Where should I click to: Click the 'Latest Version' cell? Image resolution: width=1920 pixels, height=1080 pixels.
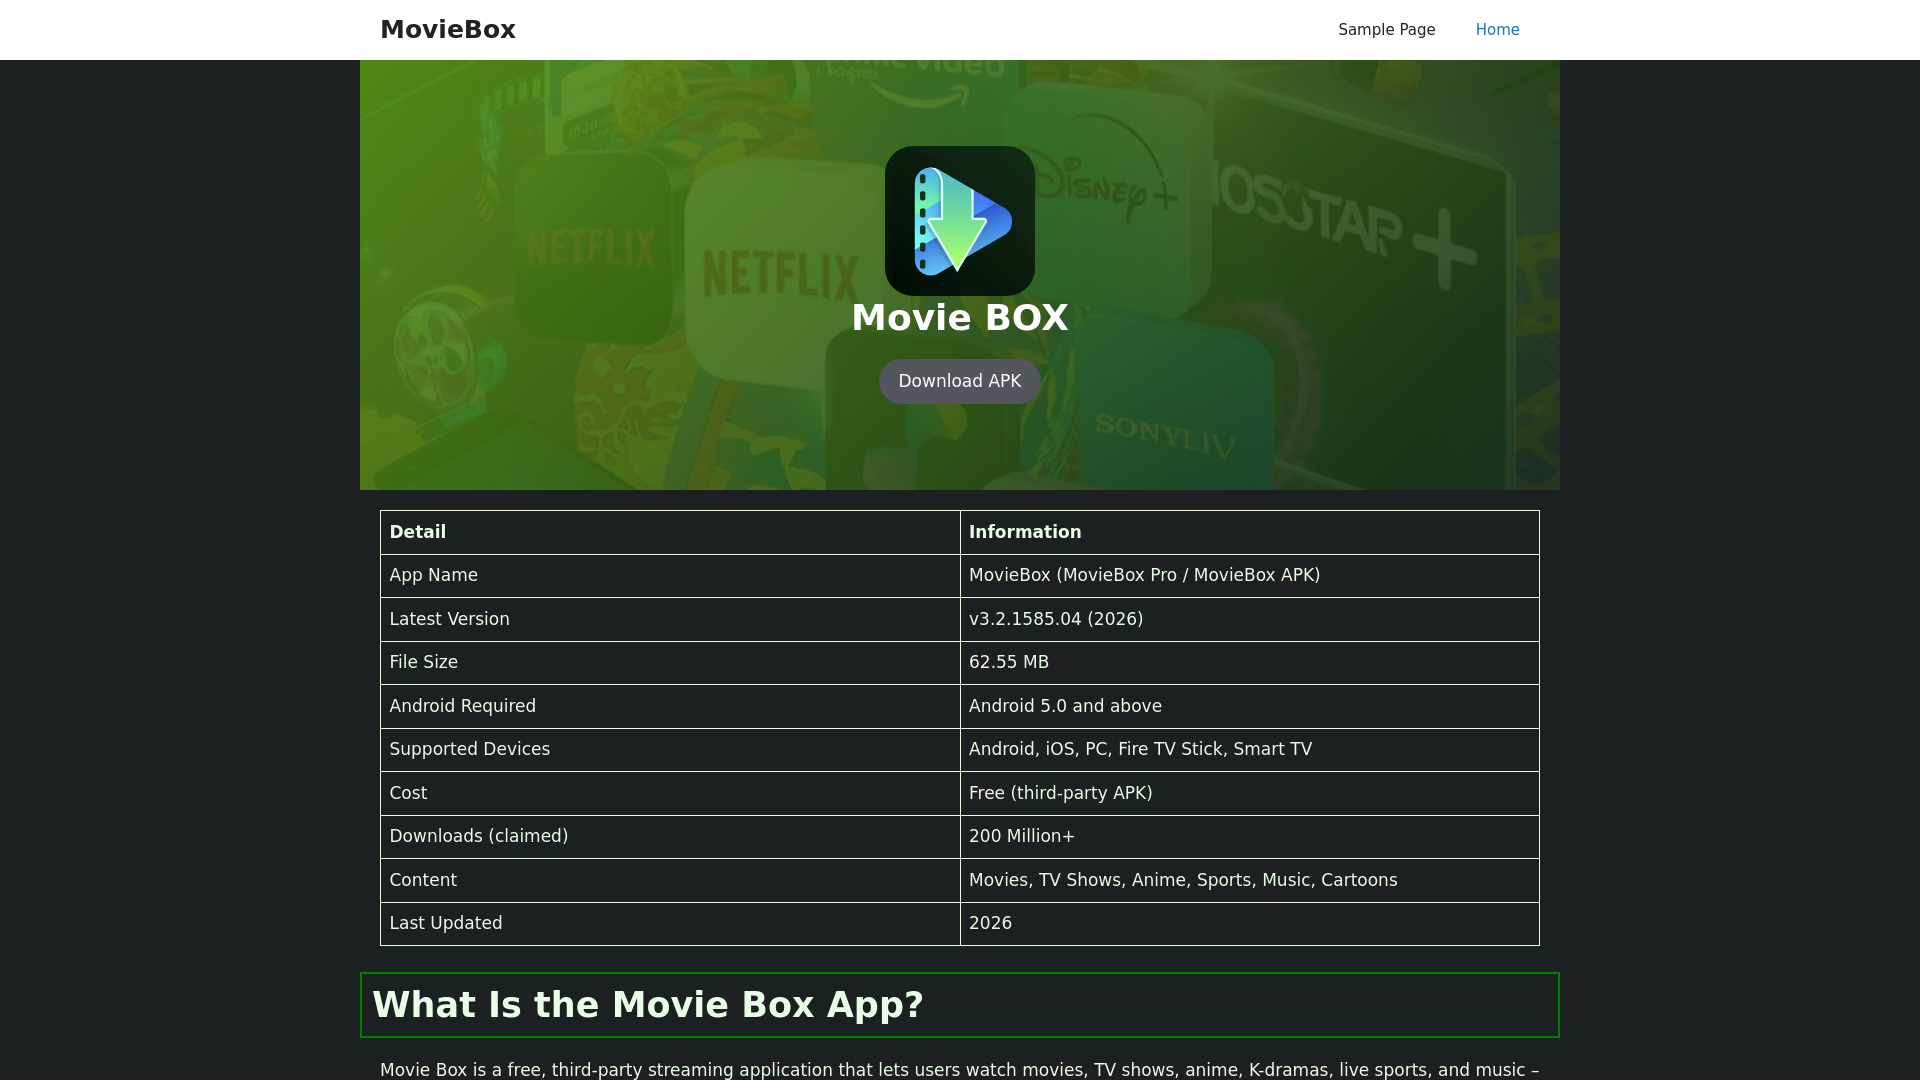coord(670,619)
